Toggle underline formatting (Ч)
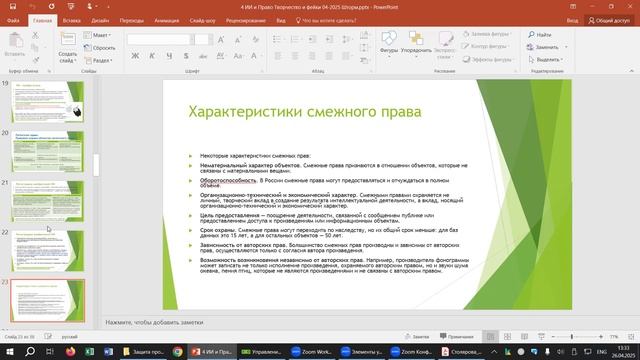 (169, 56)
